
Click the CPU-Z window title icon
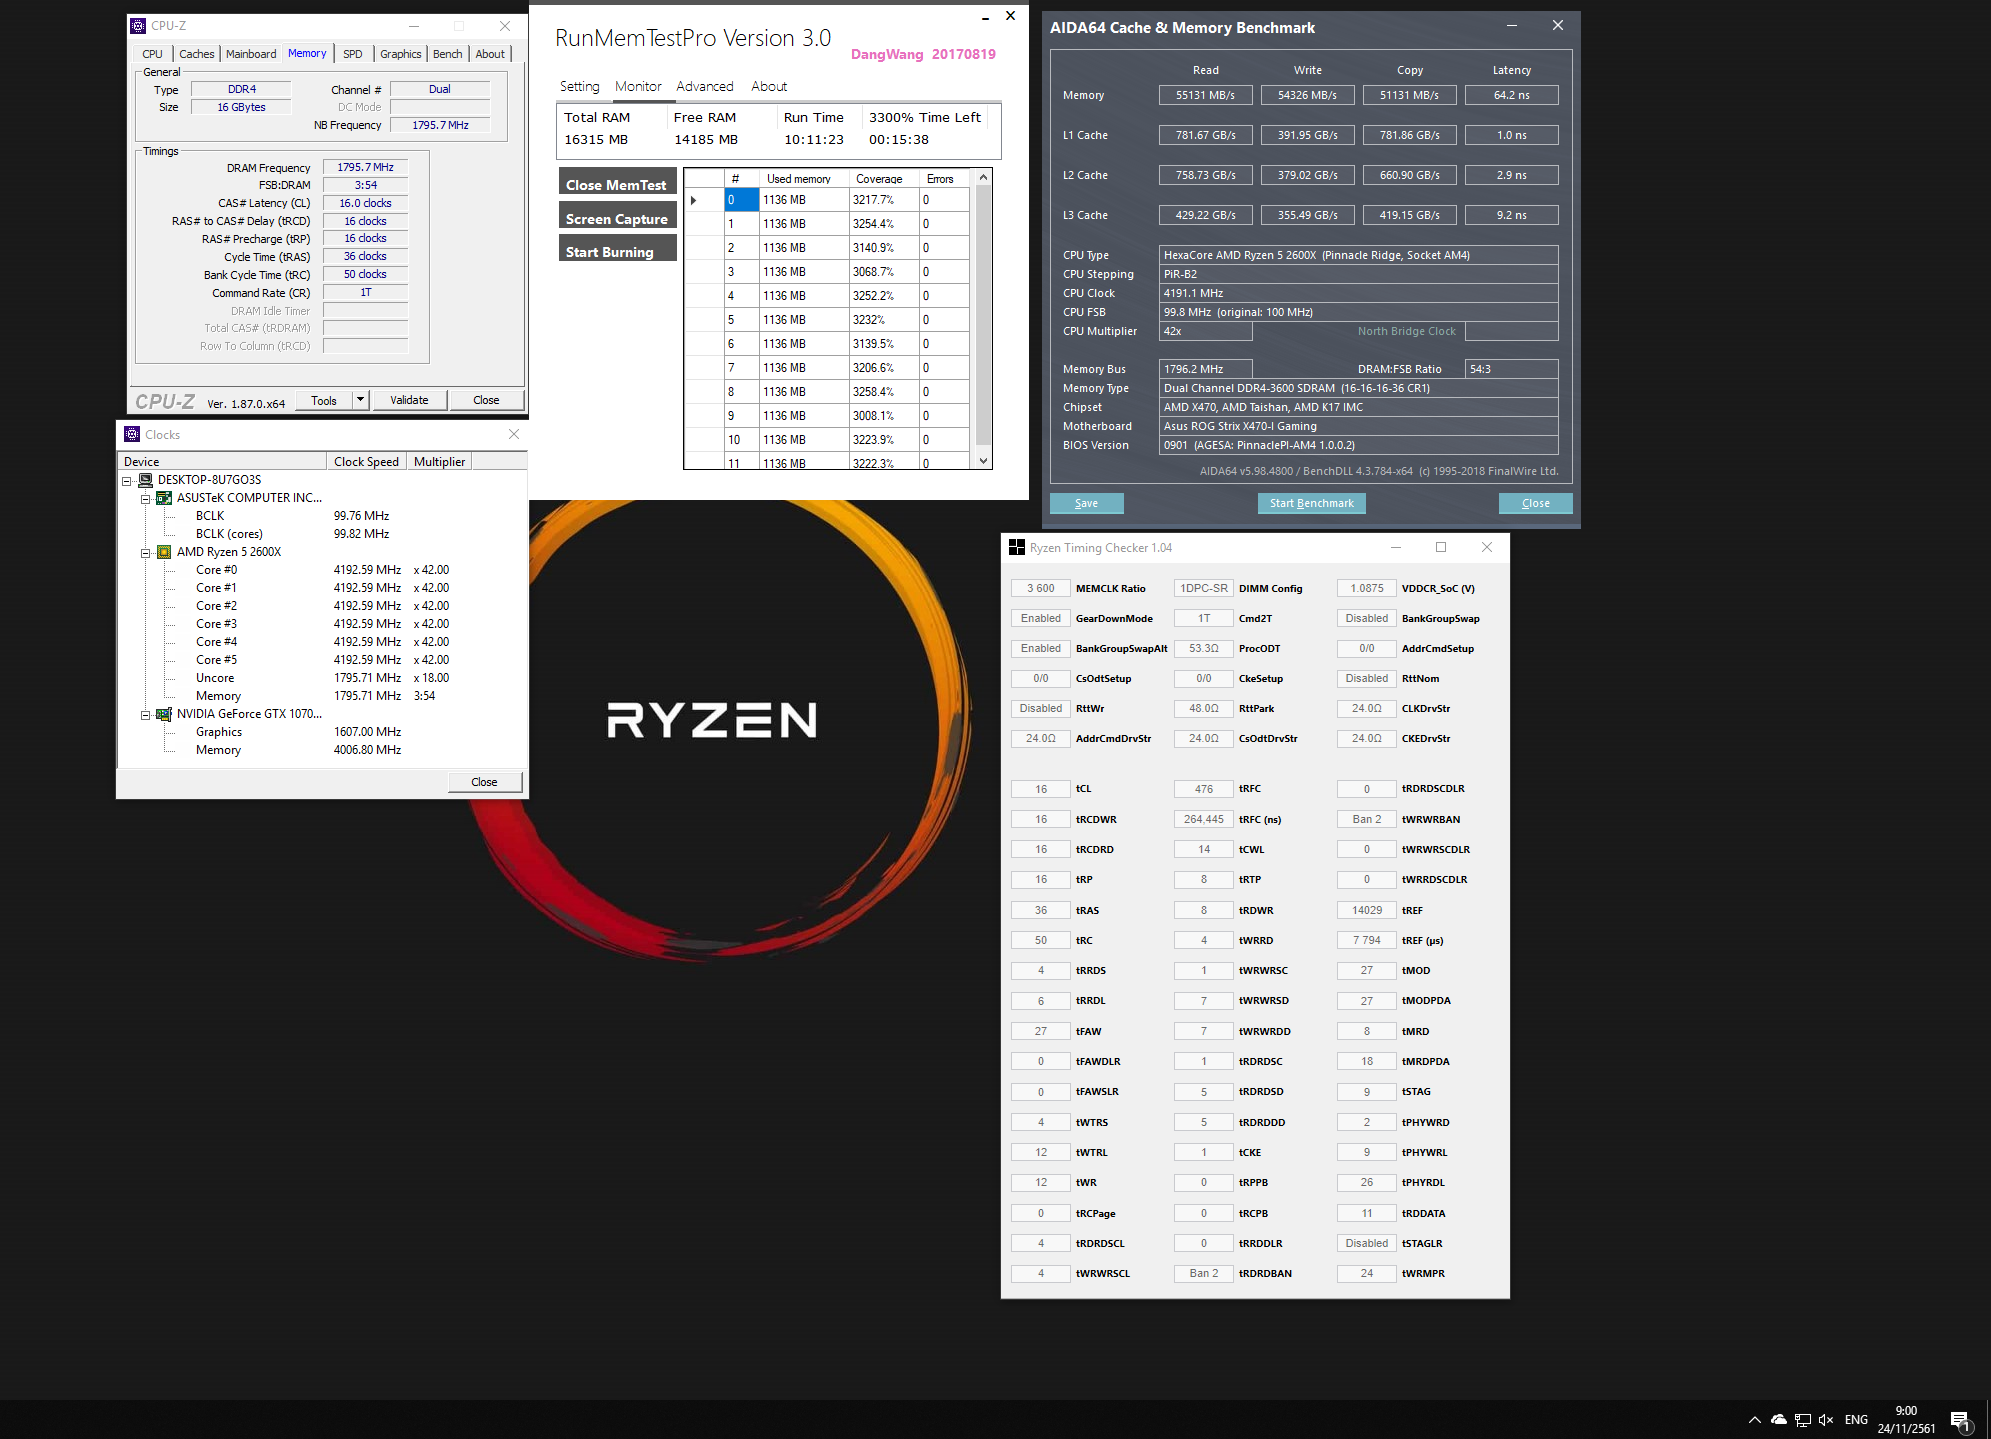(138, 26)
